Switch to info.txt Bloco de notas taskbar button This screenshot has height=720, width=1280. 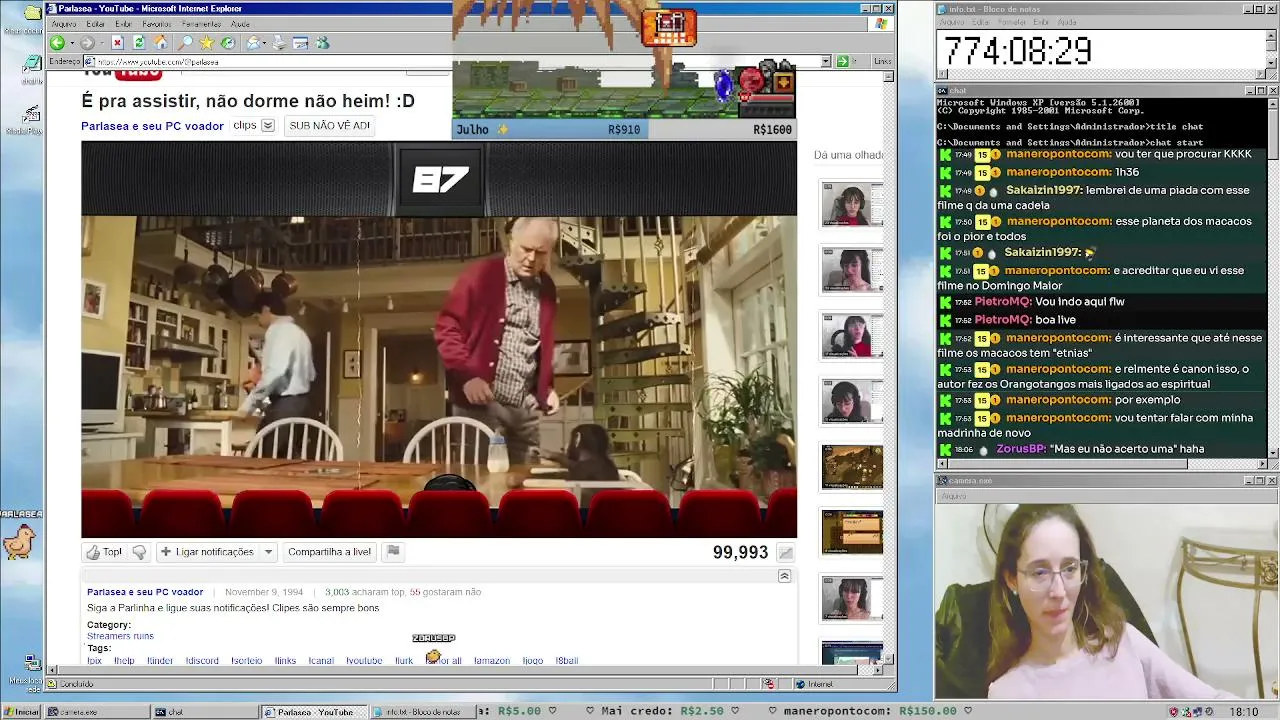(424, 712)
